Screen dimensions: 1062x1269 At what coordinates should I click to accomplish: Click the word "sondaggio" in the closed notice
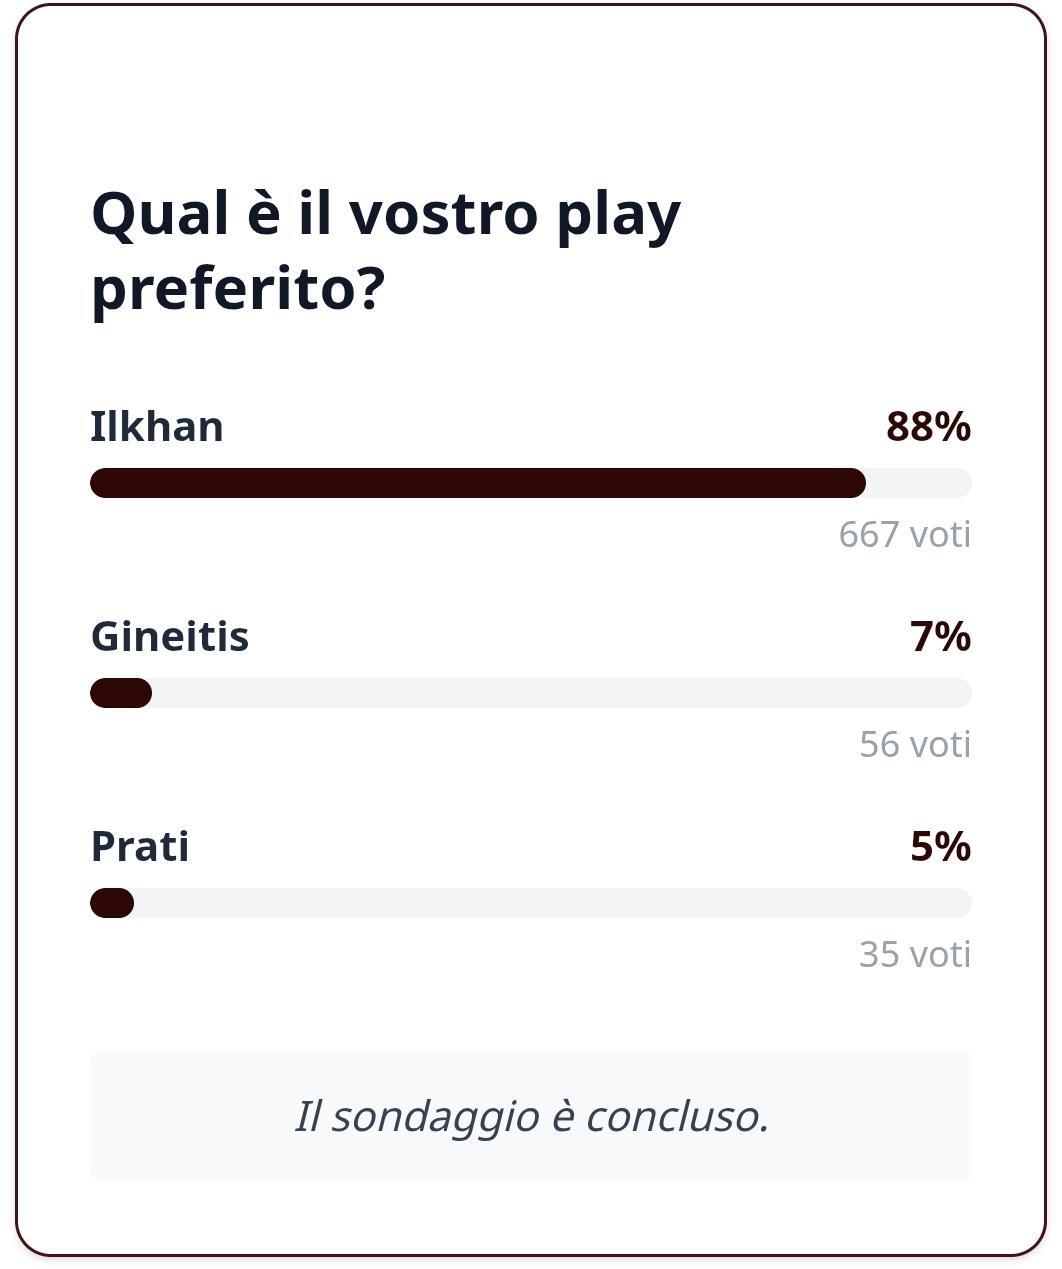(435, 1117)
